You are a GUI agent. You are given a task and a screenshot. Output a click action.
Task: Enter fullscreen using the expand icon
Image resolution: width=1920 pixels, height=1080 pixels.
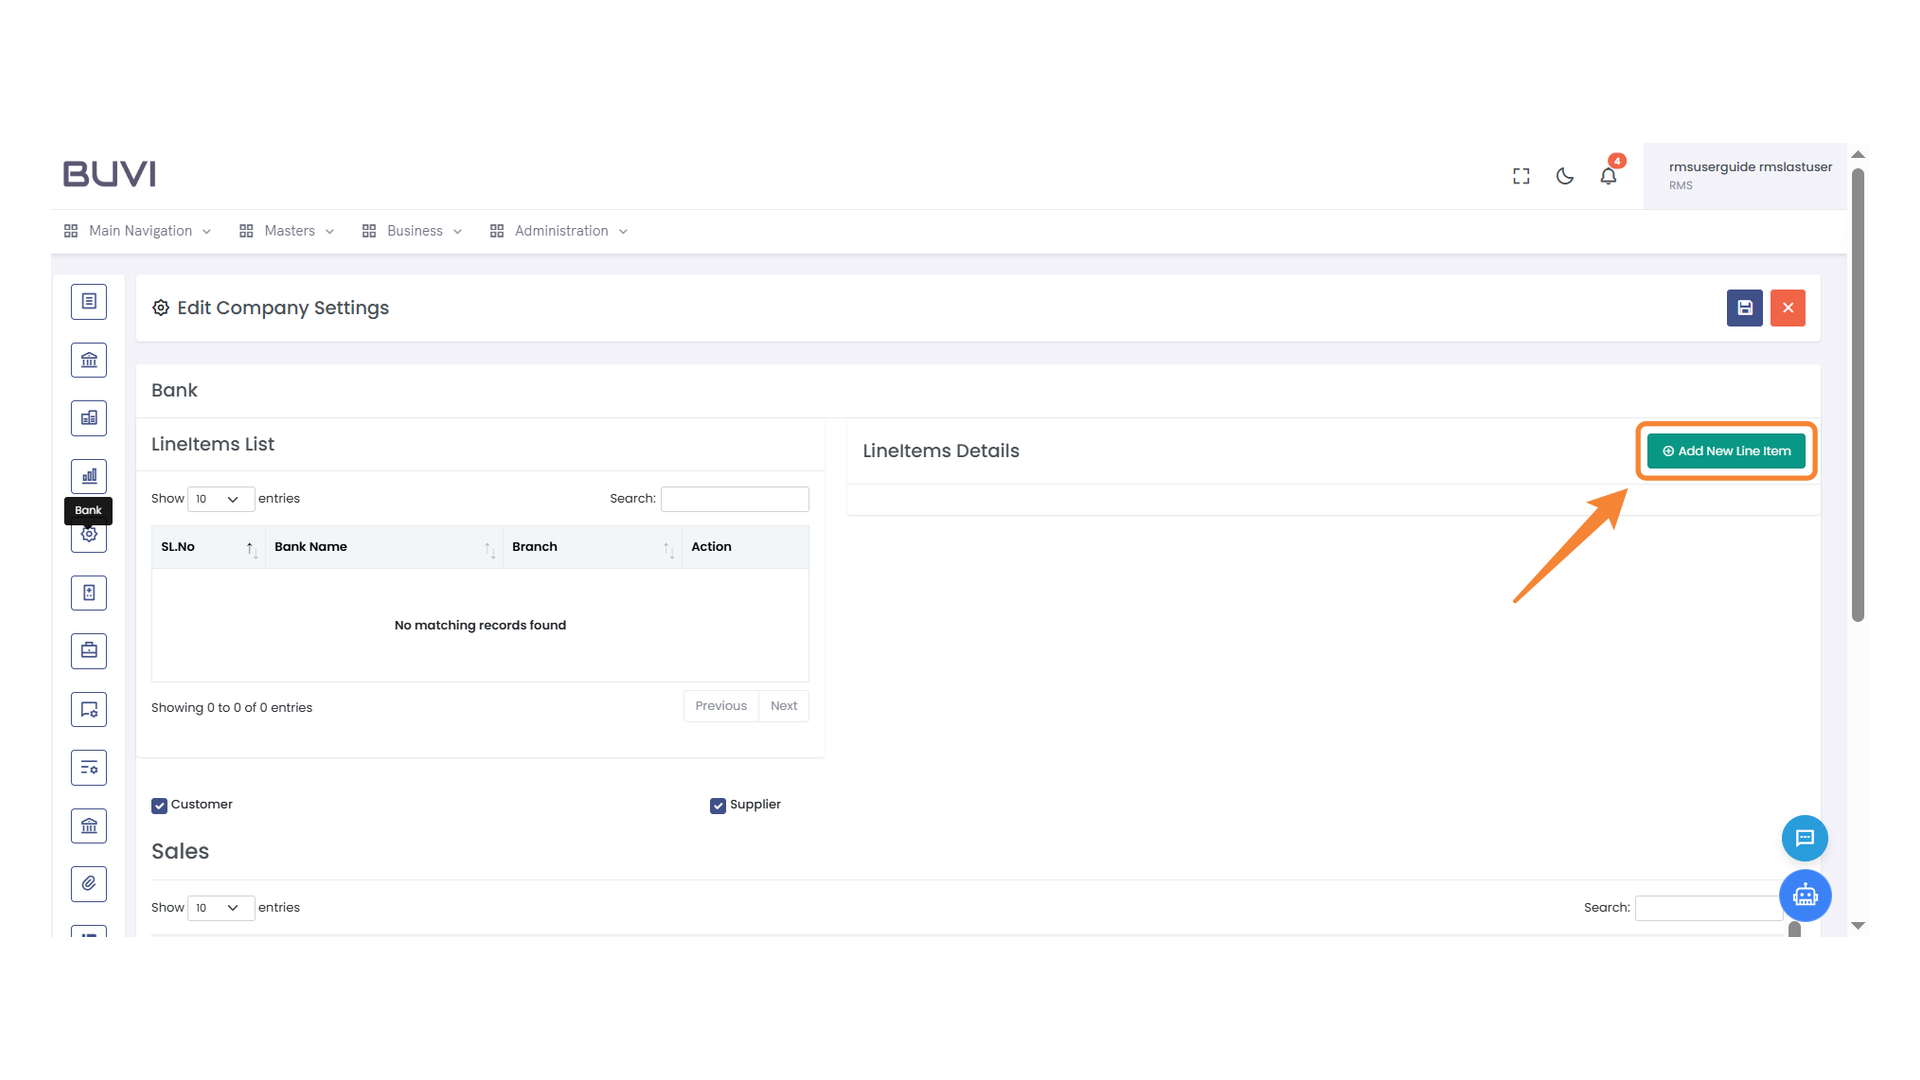1521,176
